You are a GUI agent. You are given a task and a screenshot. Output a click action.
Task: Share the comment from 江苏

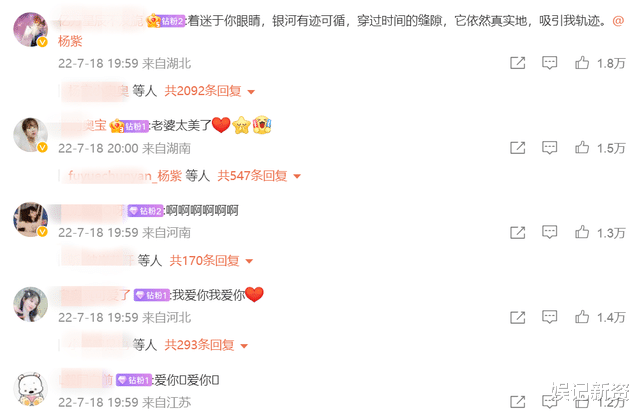pyautogui.click(x=518, y=402)
